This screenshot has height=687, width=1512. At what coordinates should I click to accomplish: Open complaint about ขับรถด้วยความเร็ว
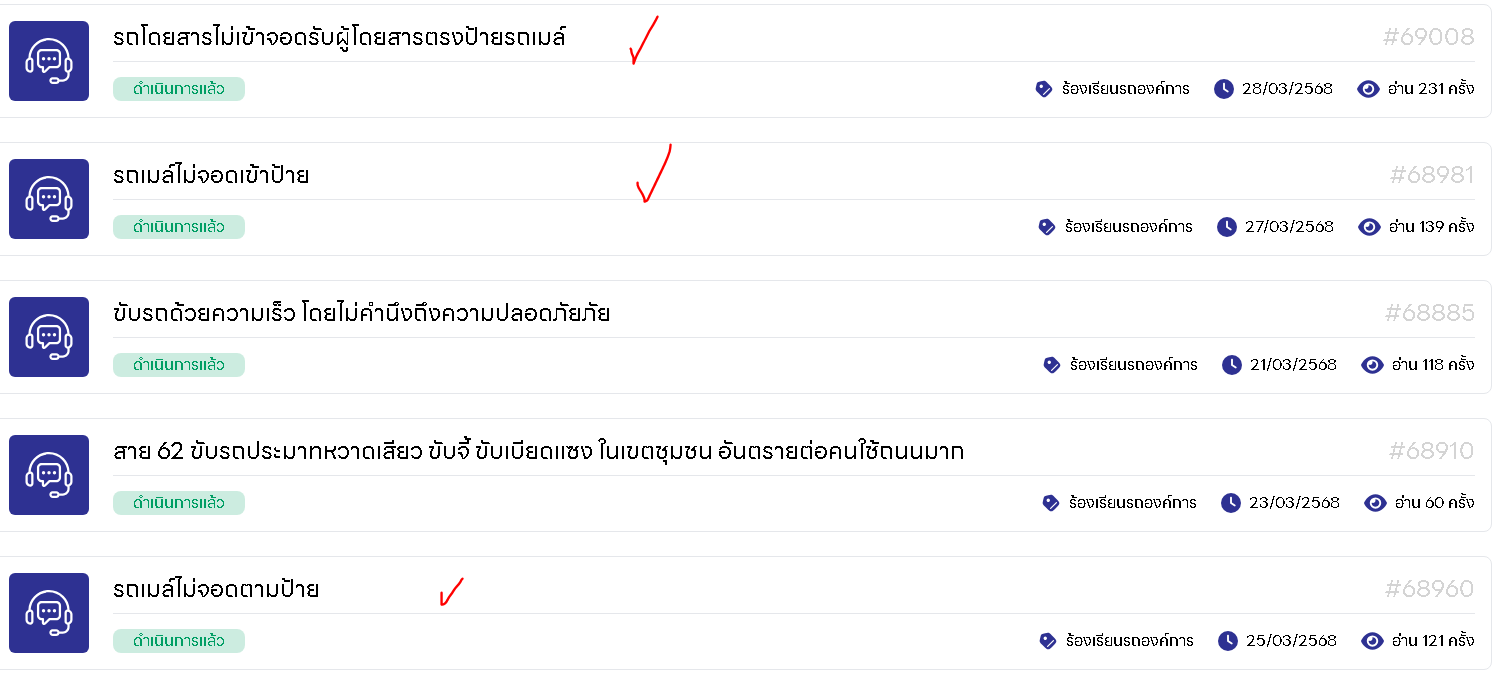[362, 314]
